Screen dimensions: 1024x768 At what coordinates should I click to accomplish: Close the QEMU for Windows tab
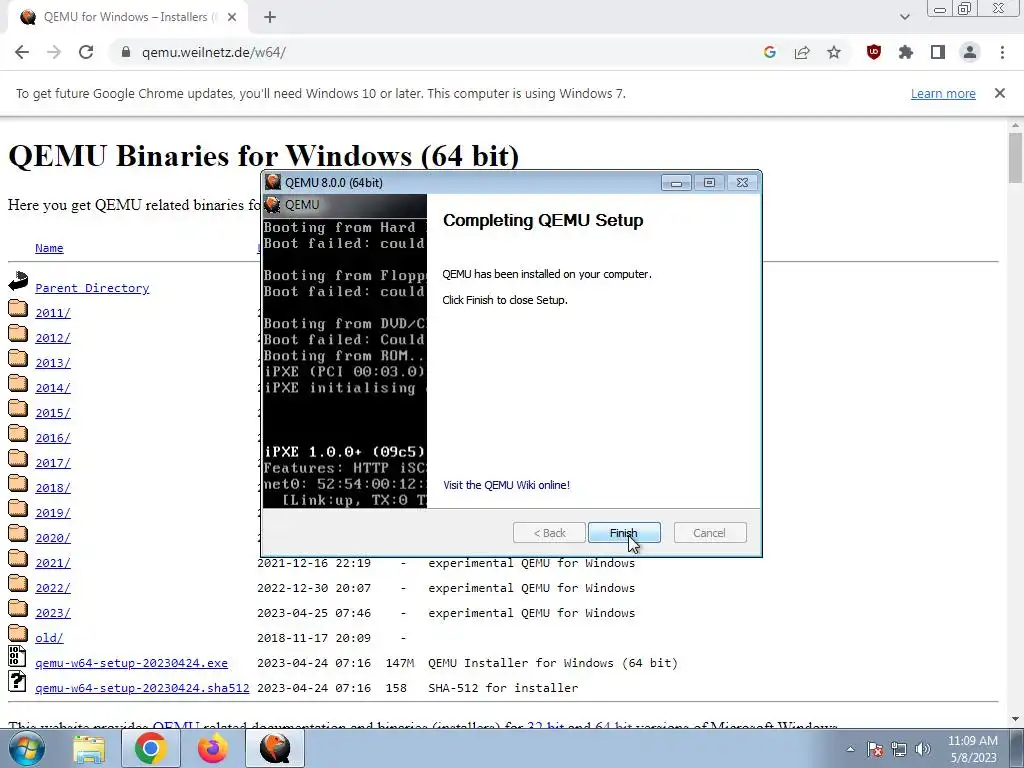pyautogui.click(x=232, y=18)
